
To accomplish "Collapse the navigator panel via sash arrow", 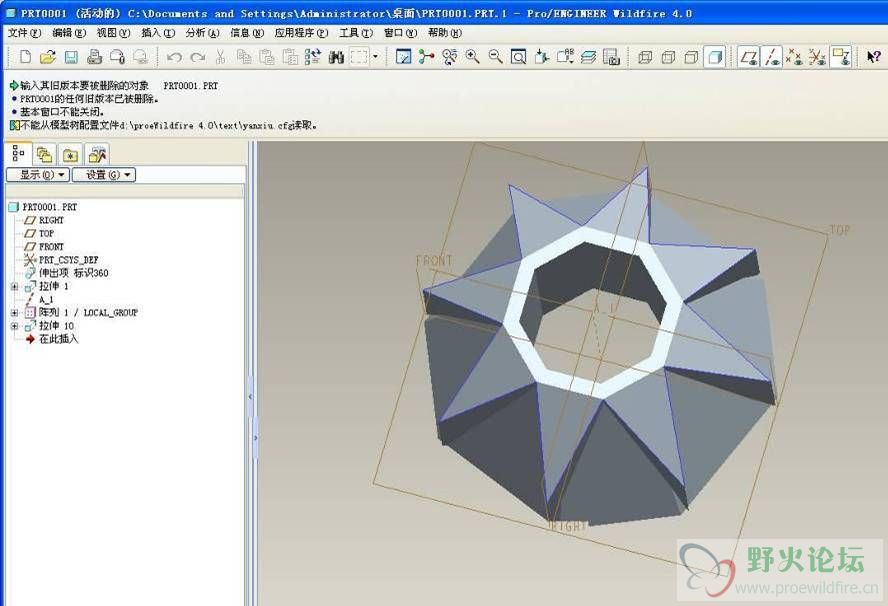I will click(250, 397).
